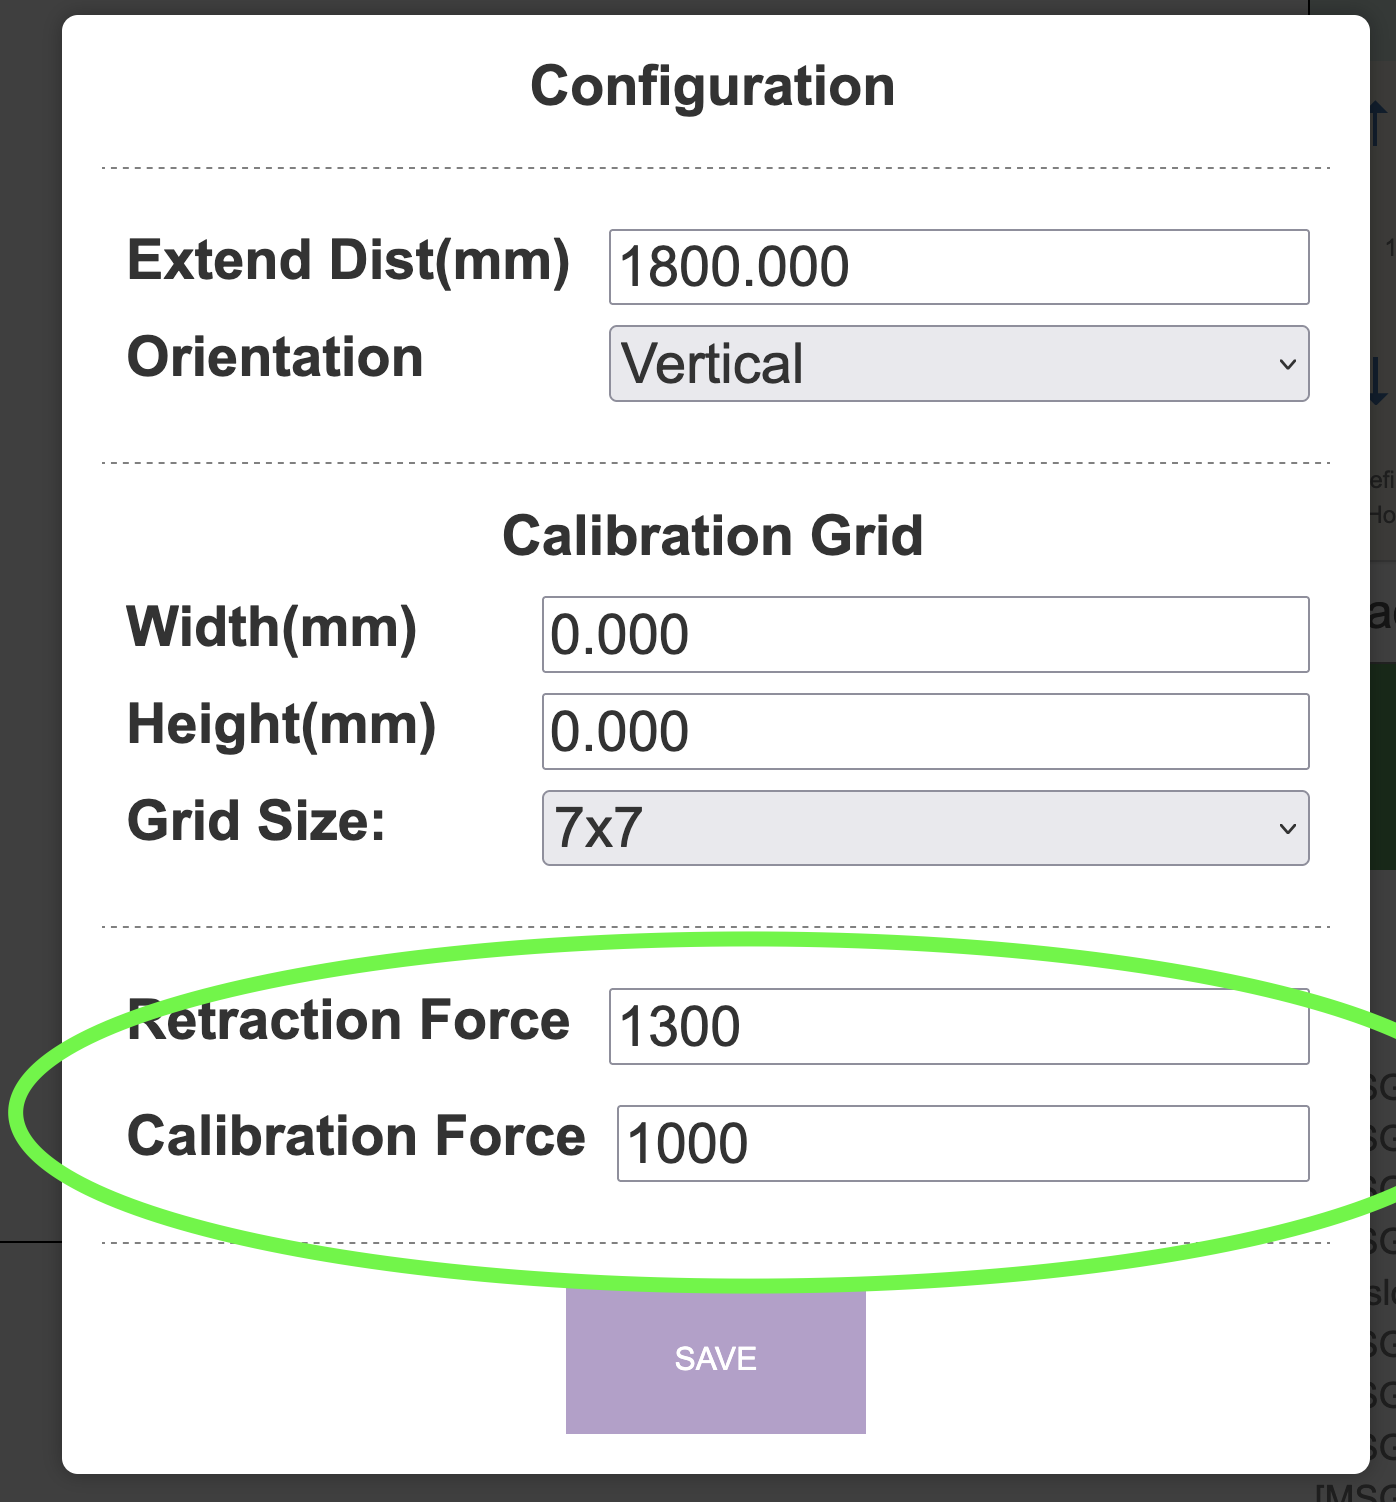Click the Calibration Grid section heading

[x=712, y=536]
